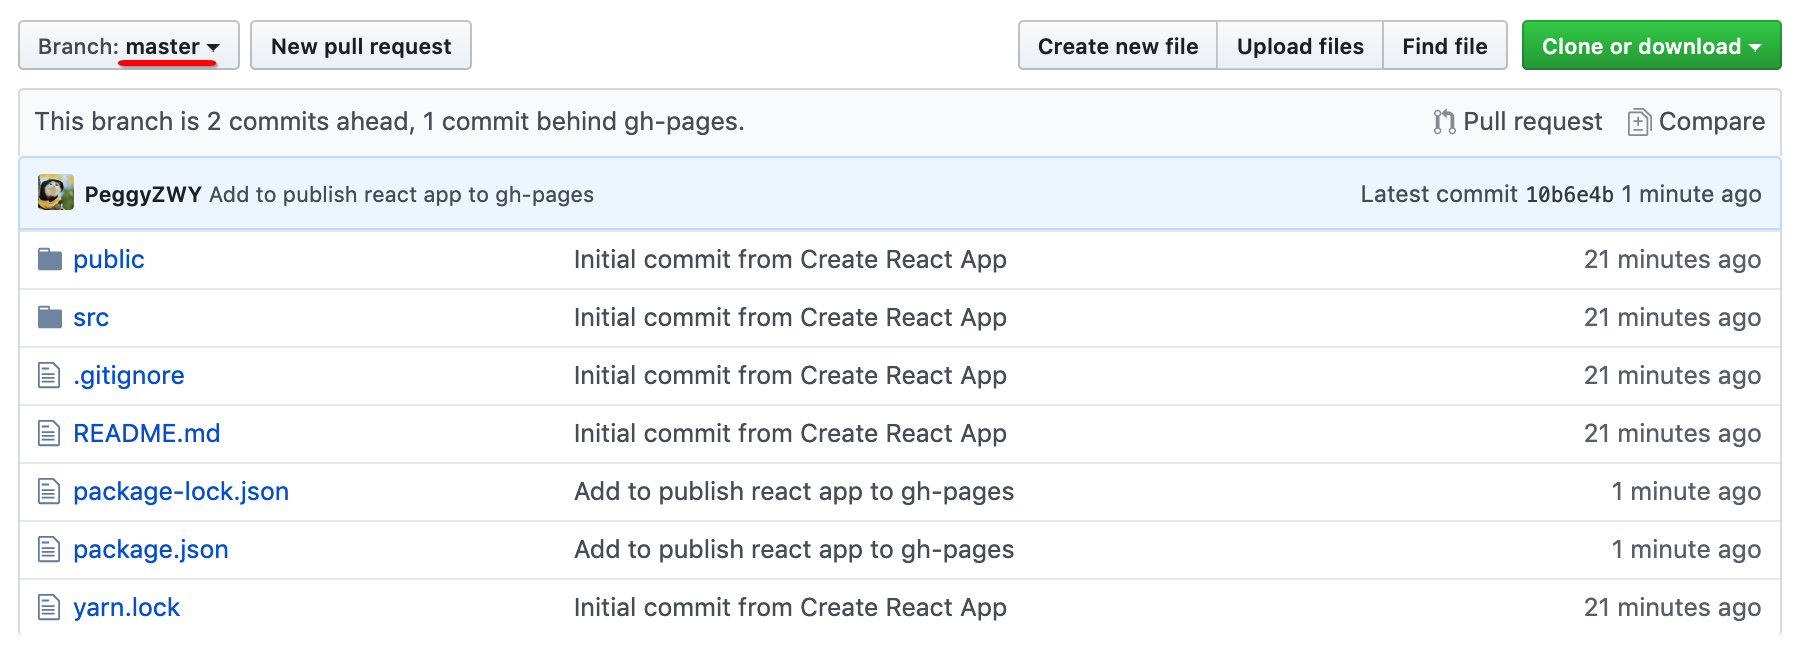Click the Find file button
The image size is (1798, 650).
[x=1444, y=46]
